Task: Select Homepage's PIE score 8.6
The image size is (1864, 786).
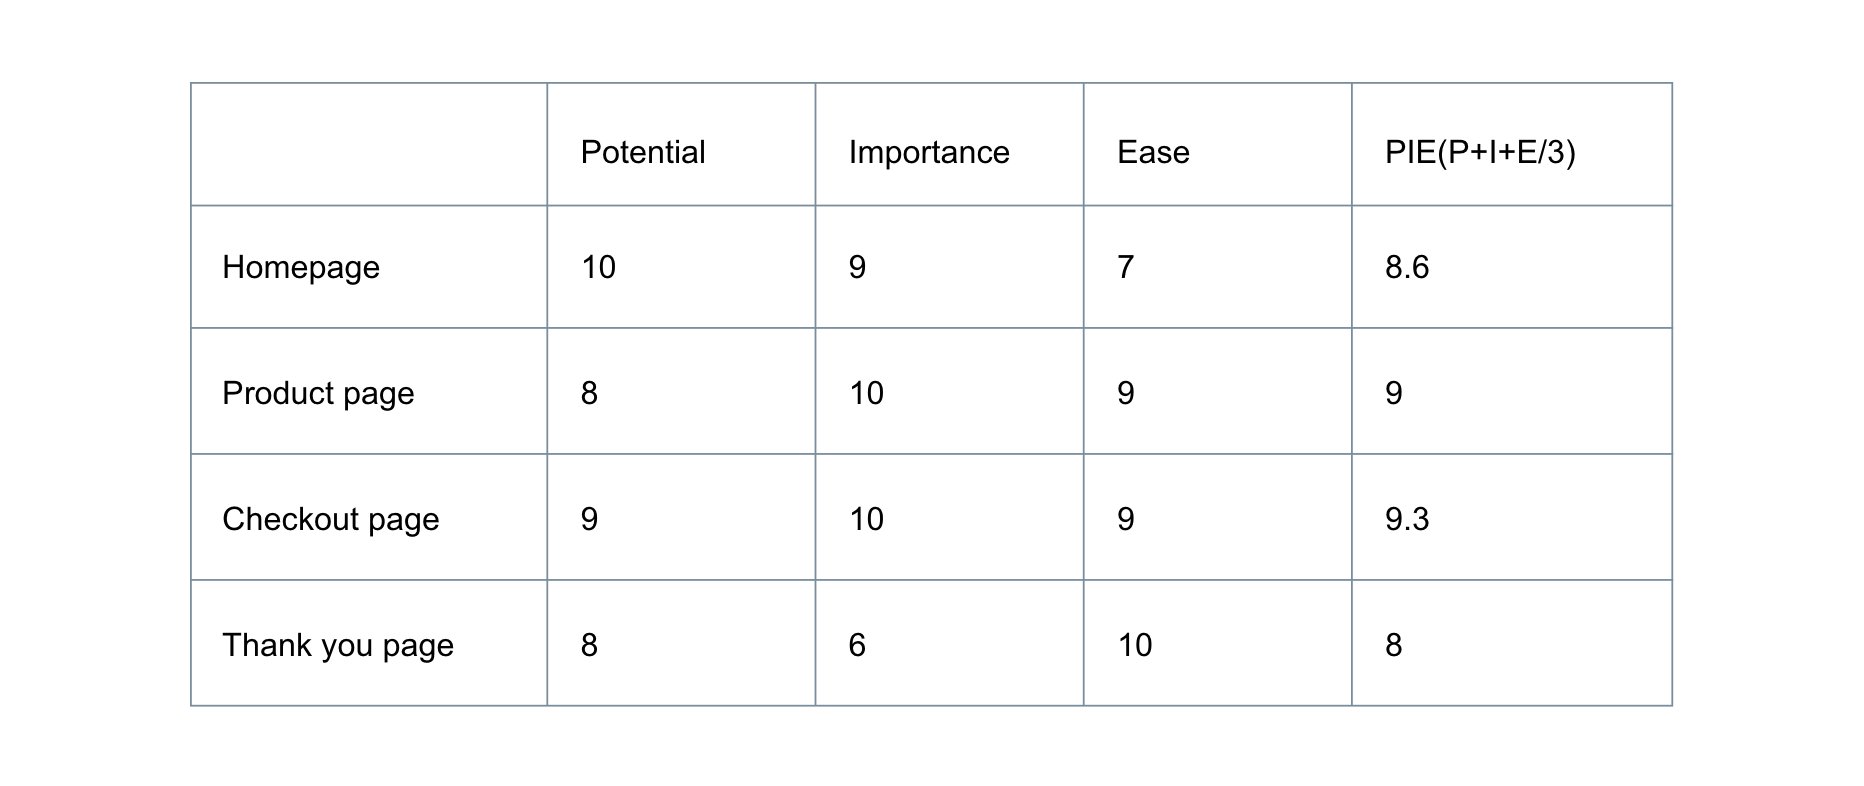Action: tap(1407, 267)
